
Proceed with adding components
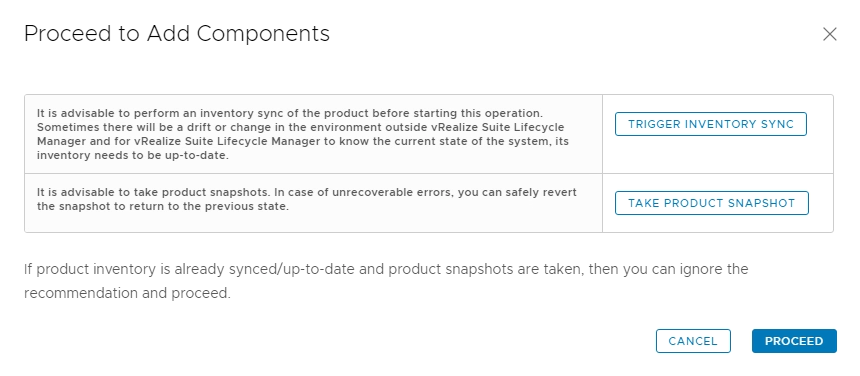[x=794, y=341]
